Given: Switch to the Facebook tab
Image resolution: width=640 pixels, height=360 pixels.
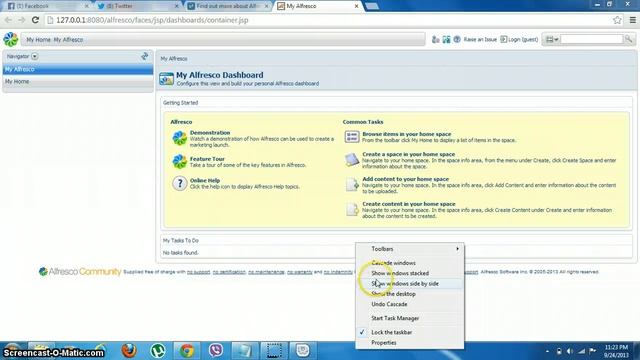Looking at the screenshot, I should [47, 6].
